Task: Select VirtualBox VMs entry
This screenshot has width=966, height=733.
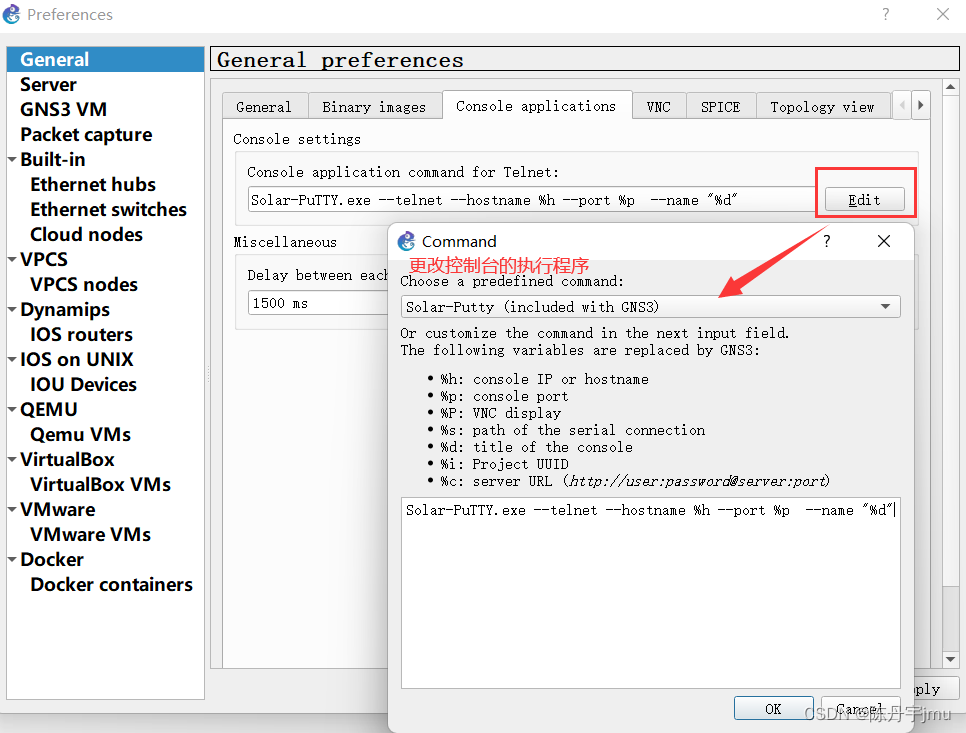Action: 100,484
